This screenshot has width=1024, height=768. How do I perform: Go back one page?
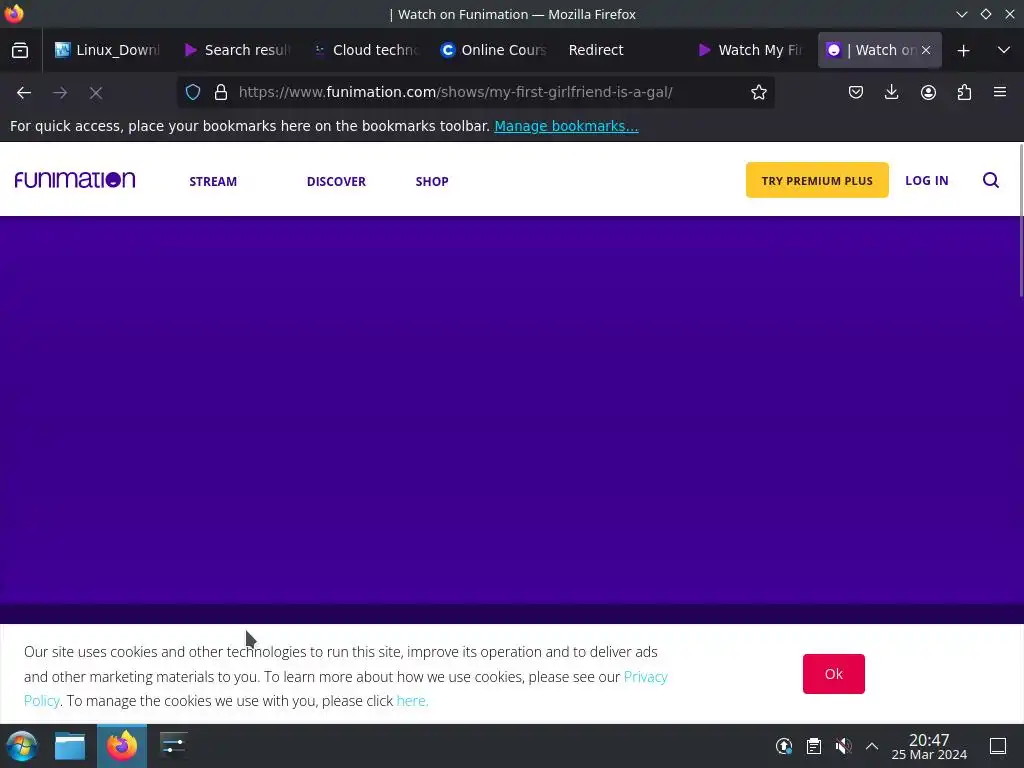[x=24, y=93]
